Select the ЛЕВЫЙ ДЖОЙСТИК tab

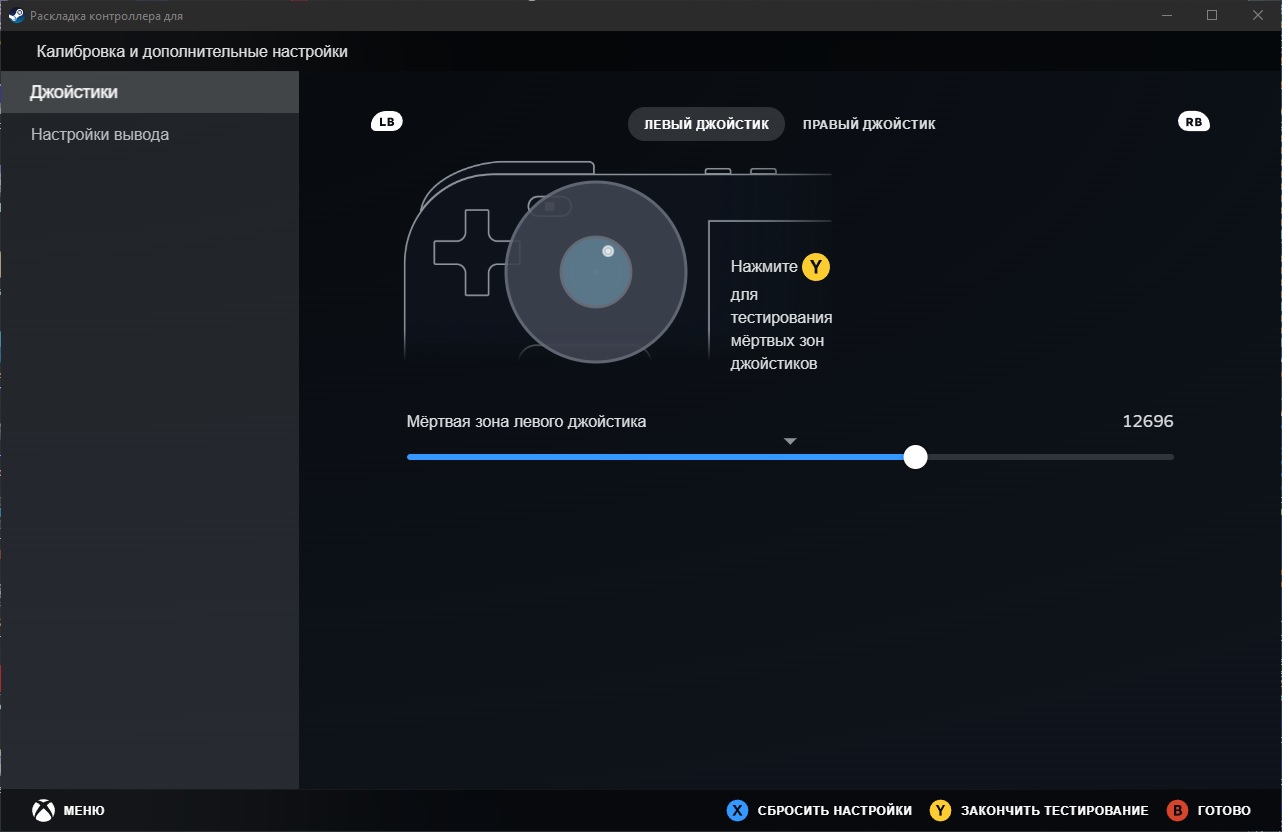[706, 124]
